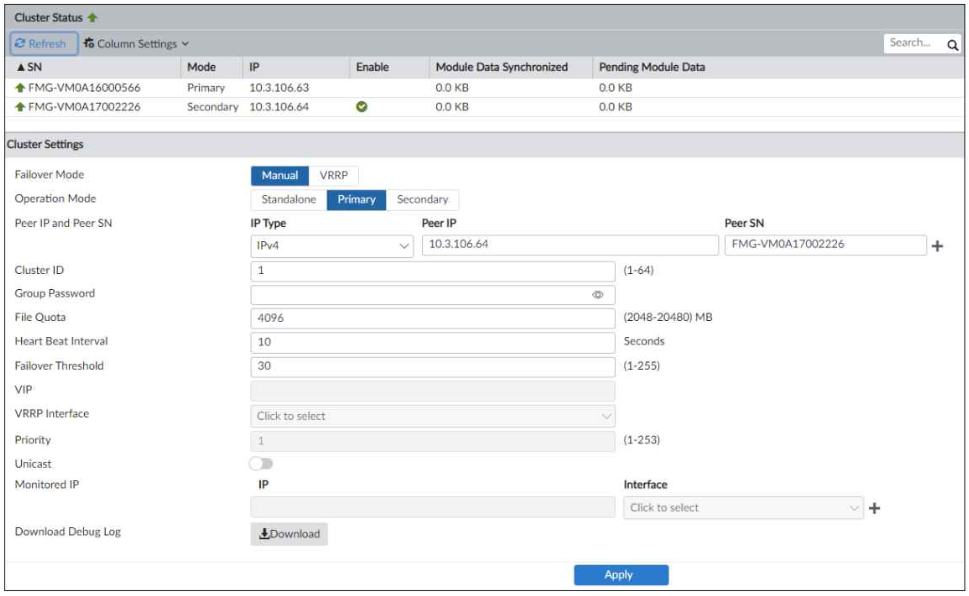This screenshot has width=969, height=596.
Task: Select Manual failover mode
Action: click(280, 175)
